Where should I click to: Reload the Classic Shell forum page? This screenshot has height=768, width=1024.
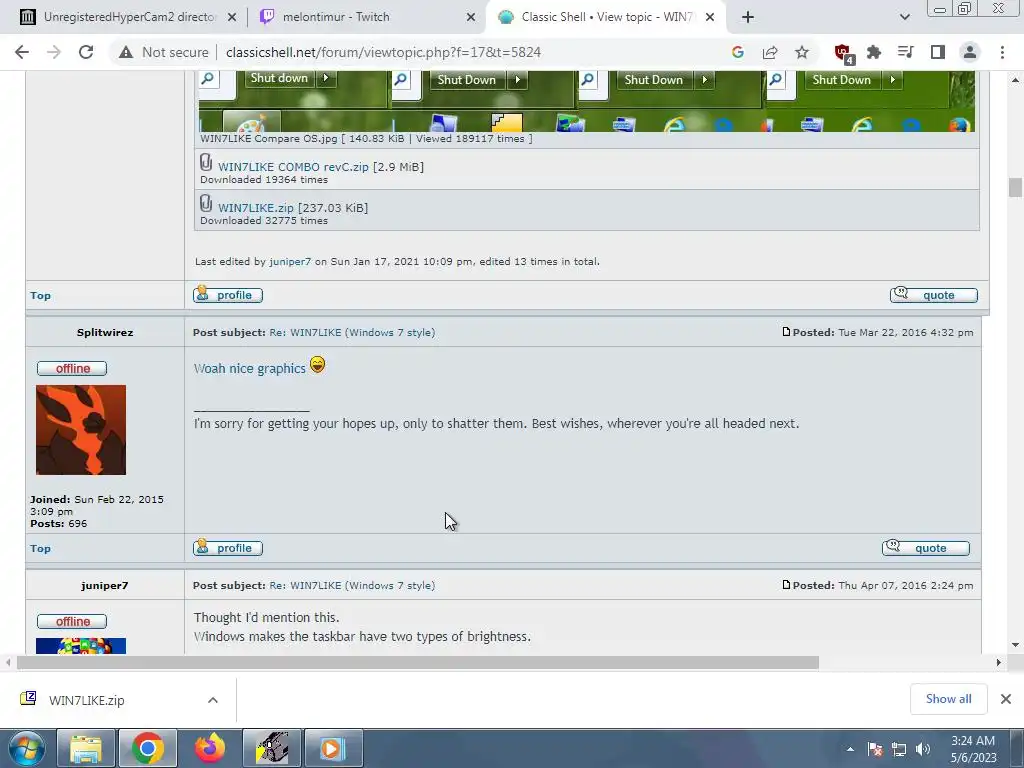click(86, 52)
